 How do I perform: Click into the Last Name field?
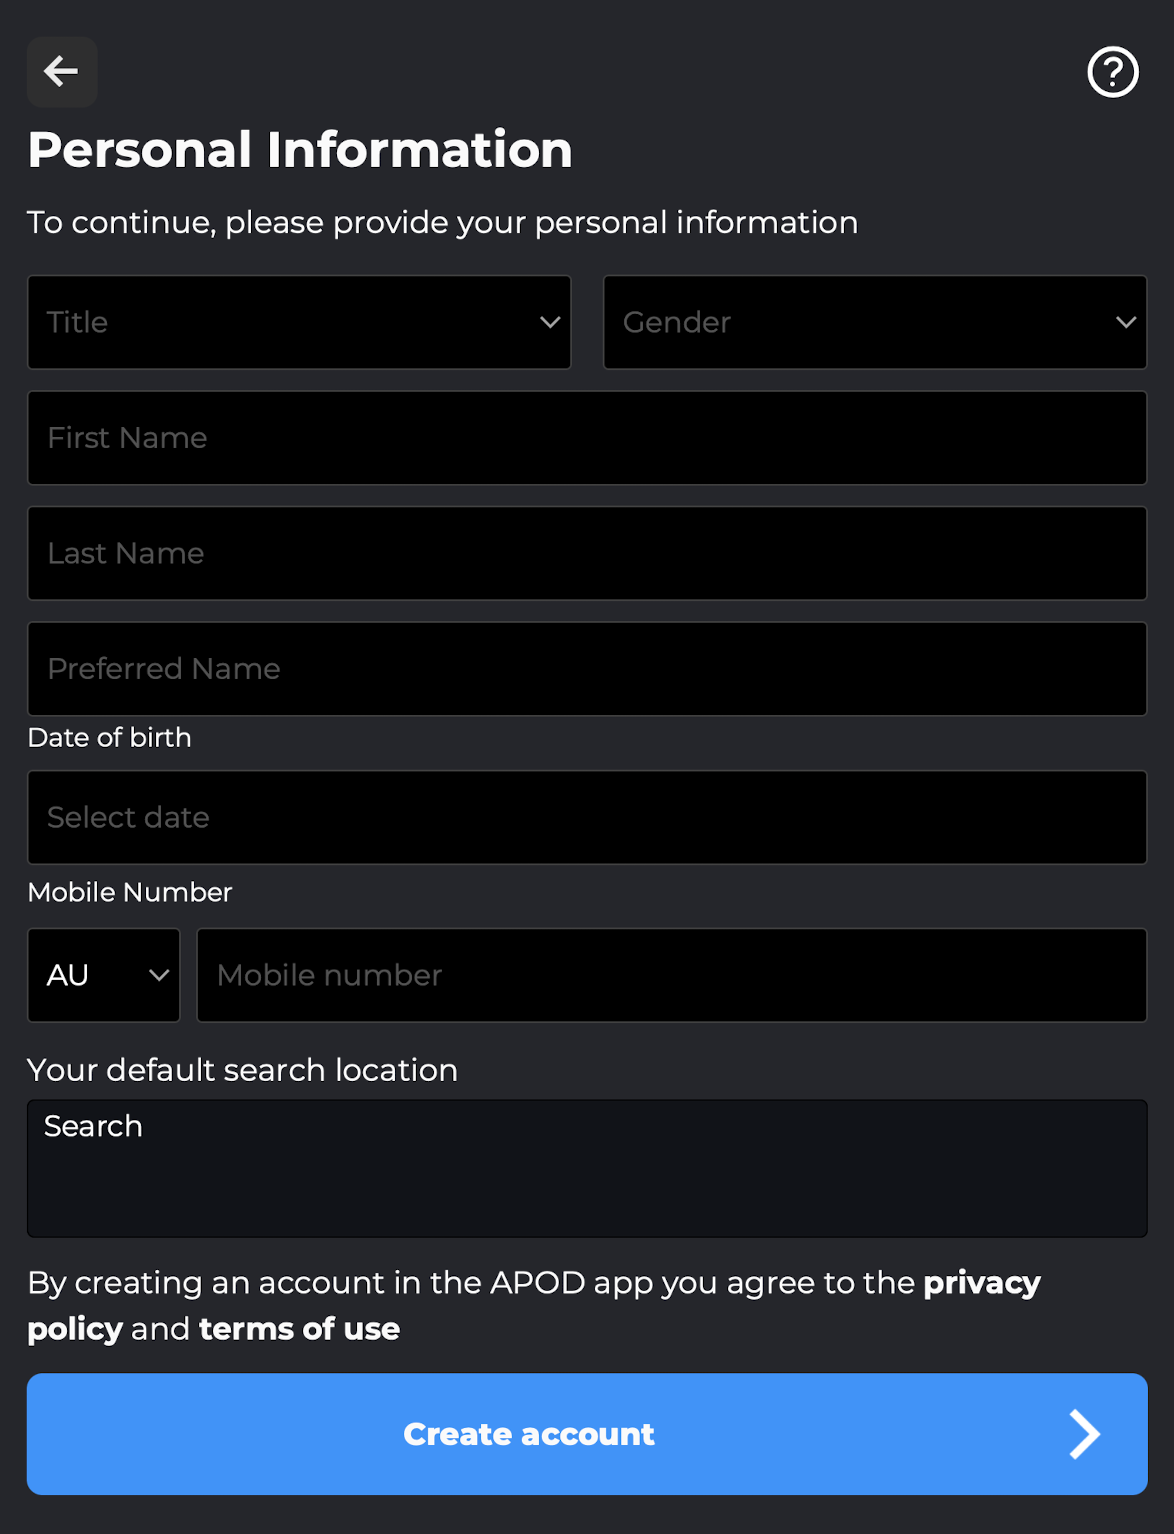(587, 553)
